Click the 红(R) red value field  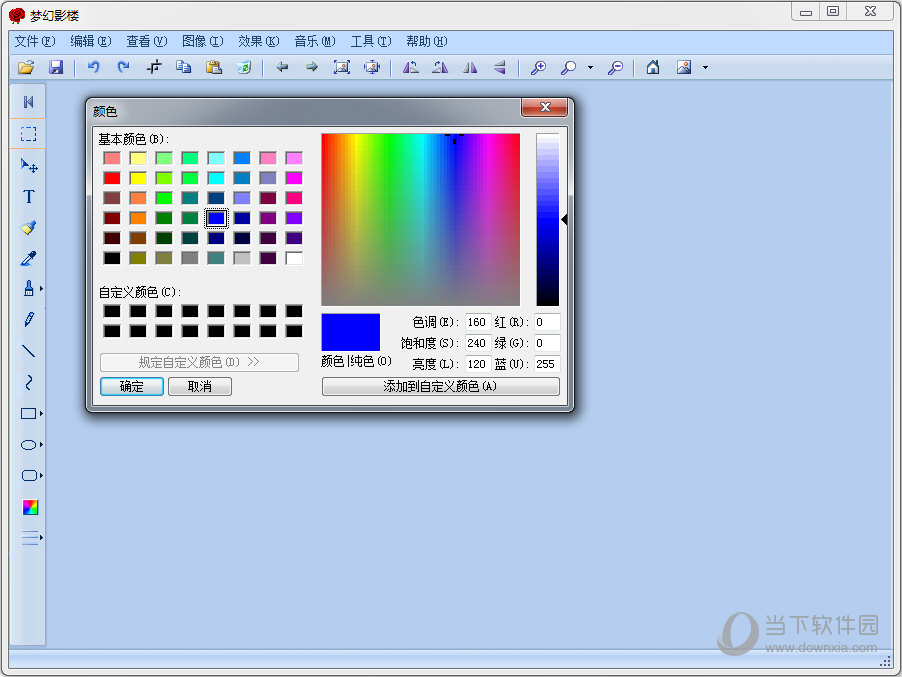pyautogui.click(x=546, y=322)
